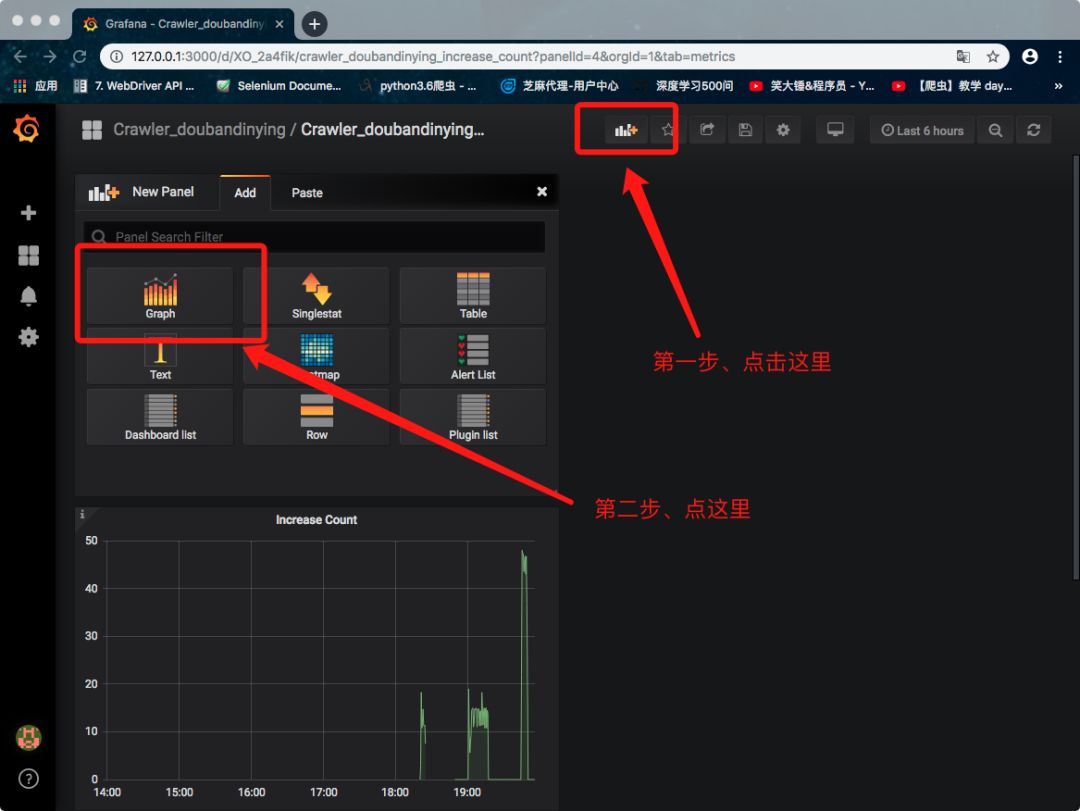Open the Create plus menu in sidebar
Image resolution: width=1080 pixels, height=811 pixels.
(x=28, y=212)
